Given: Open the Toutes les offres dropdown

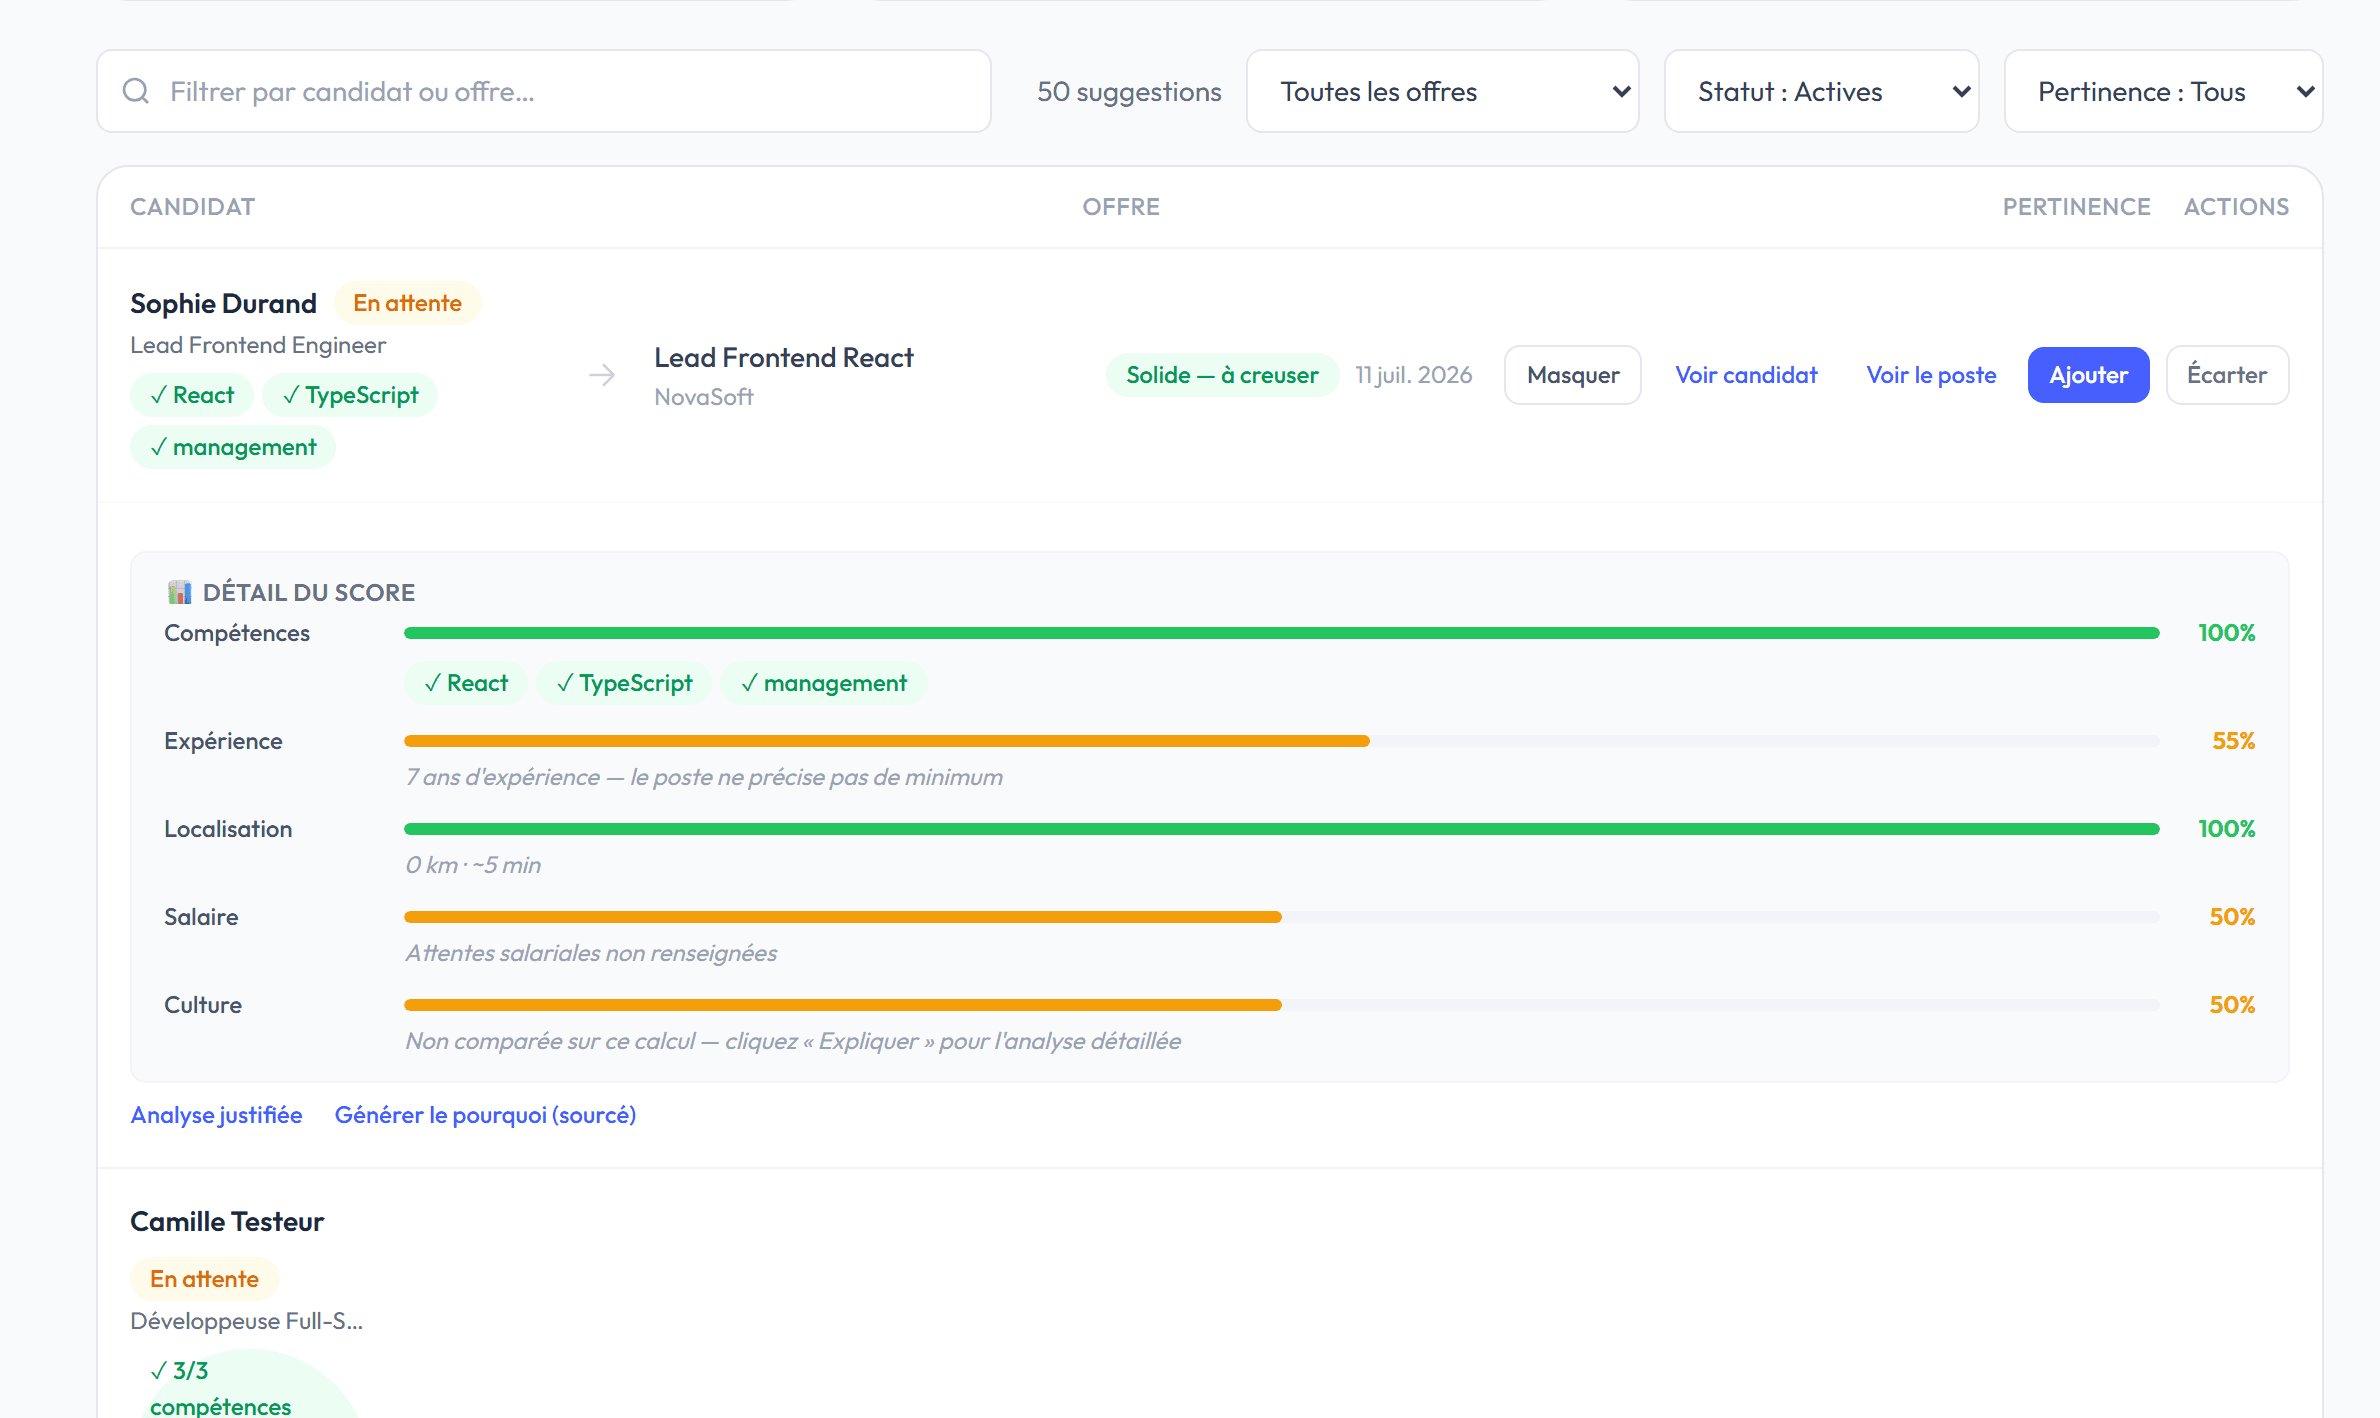Looking at the screenshot, I should point(1442,91).
